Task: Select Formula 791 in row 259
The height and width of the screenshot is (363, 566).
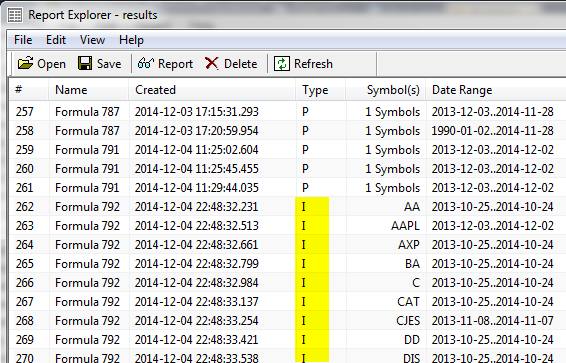Action: pos(87,150)
